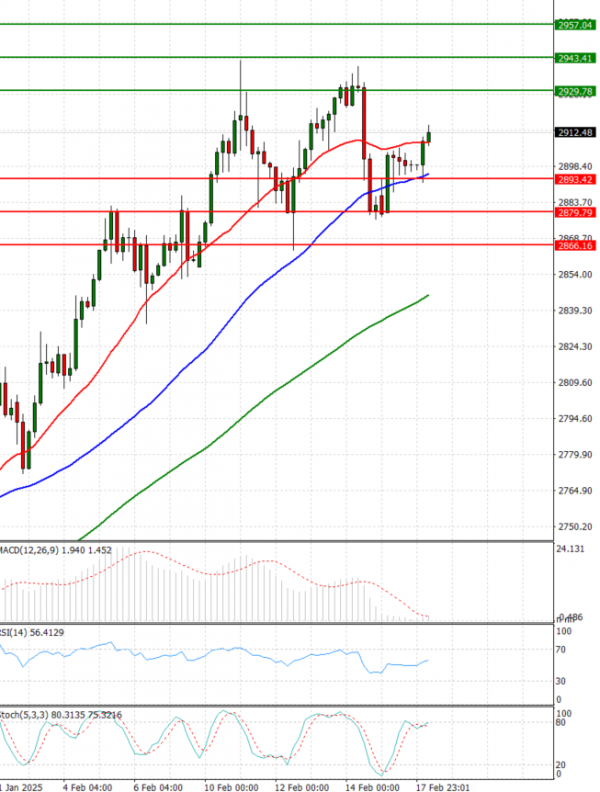Select the 2866.16 red support label

coord(575,246)
